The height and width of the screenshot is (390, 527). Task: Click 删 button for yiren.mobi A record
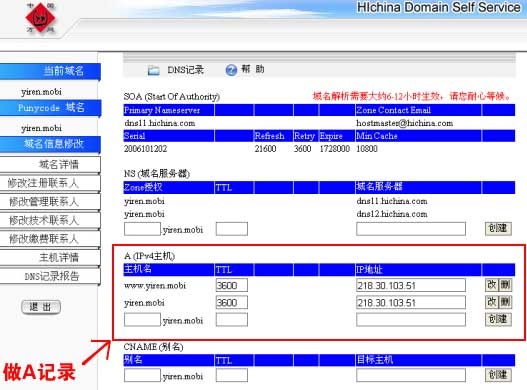pyautogui.click(x=505, y=302)
